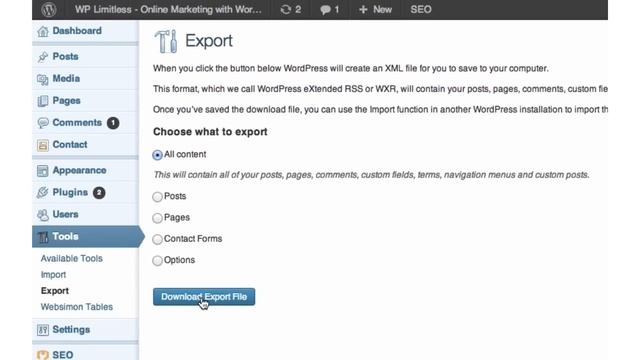640x360 pixels.
Task: Open the SEO menu in admin bar
Action: click(421, 9)
